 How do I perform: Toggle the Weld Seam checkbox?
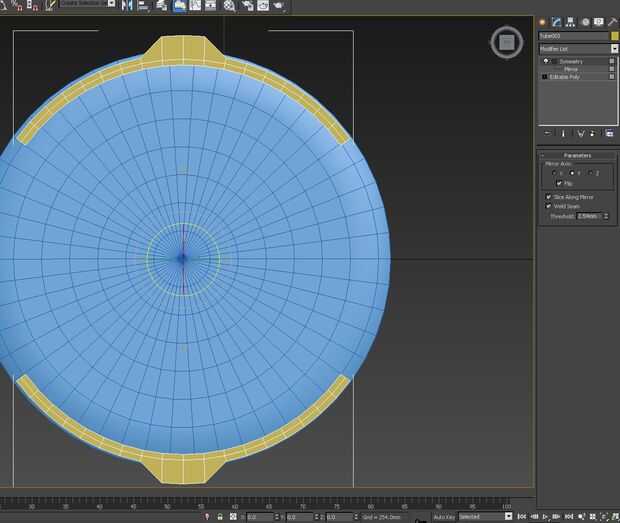(548, 206)
